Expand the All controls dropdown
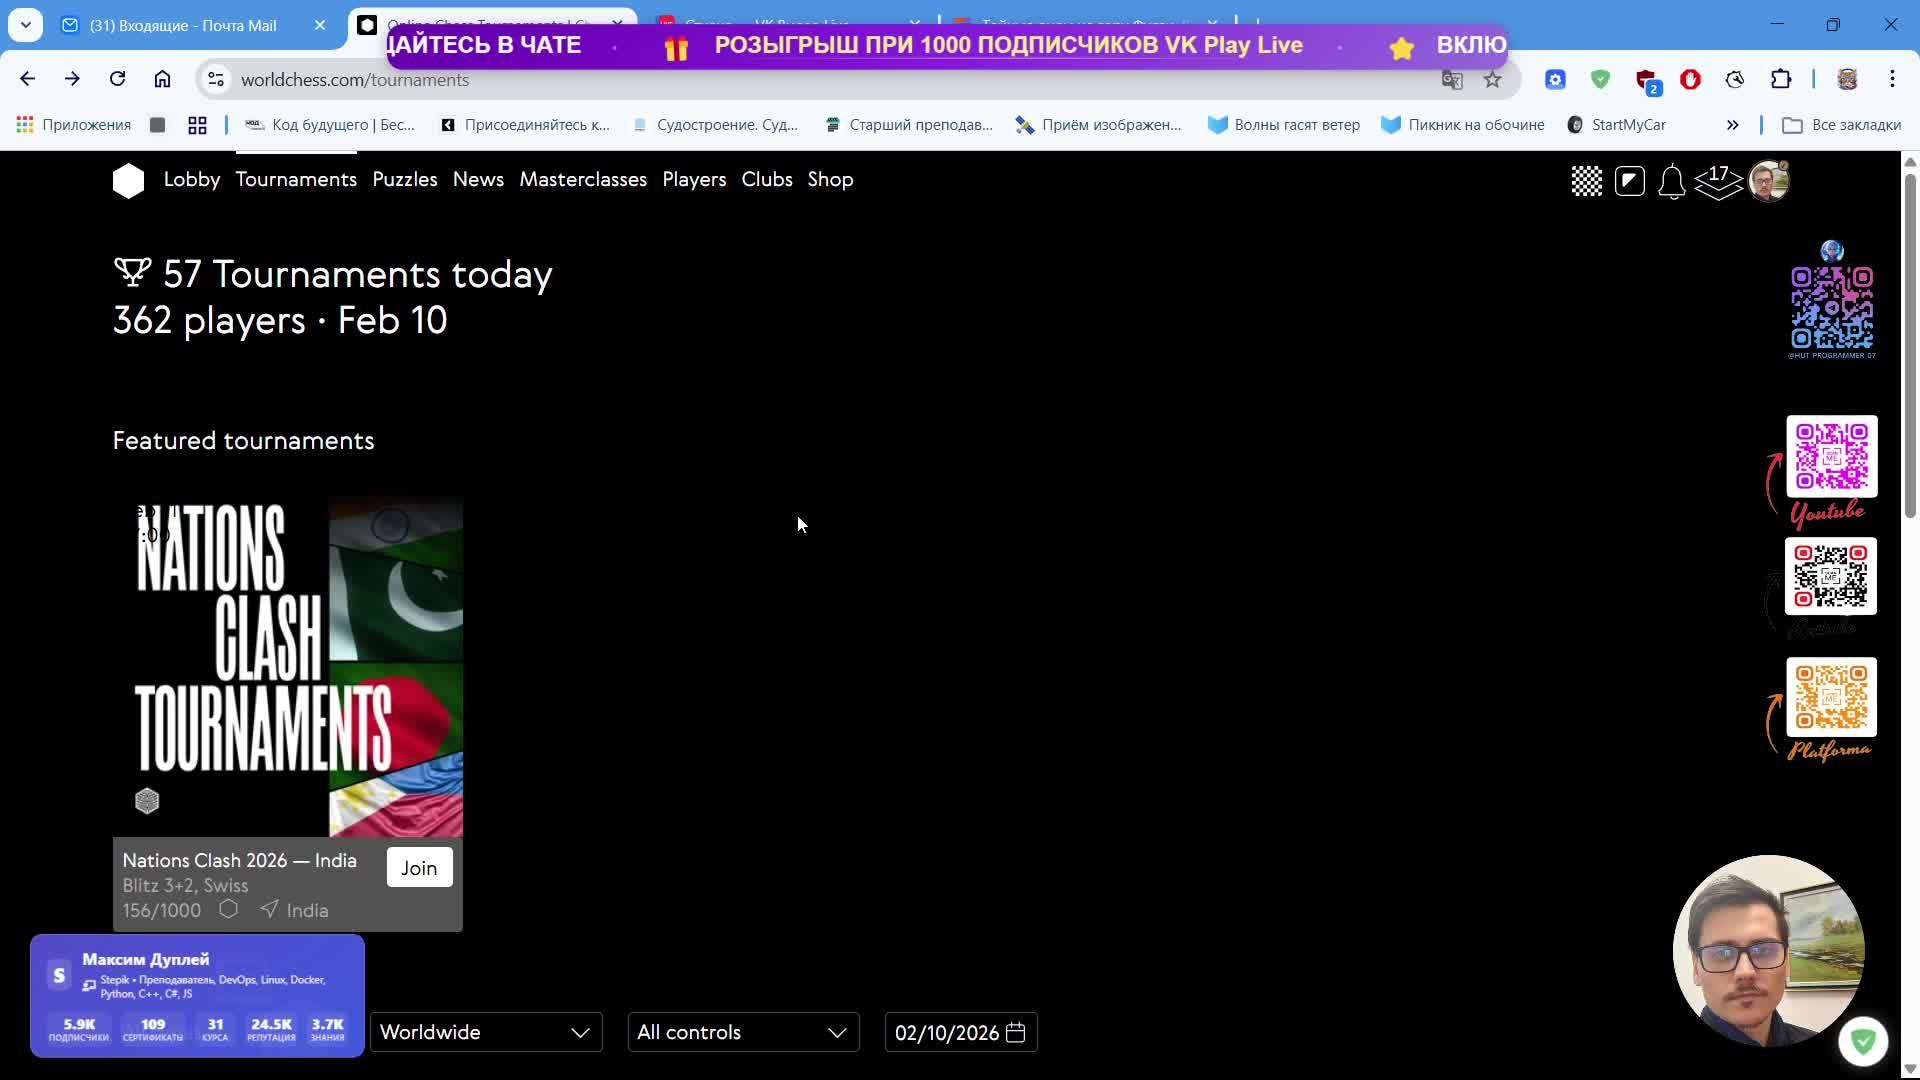The height and width of the screenshot is (1080, 1920). [743, 1032]
